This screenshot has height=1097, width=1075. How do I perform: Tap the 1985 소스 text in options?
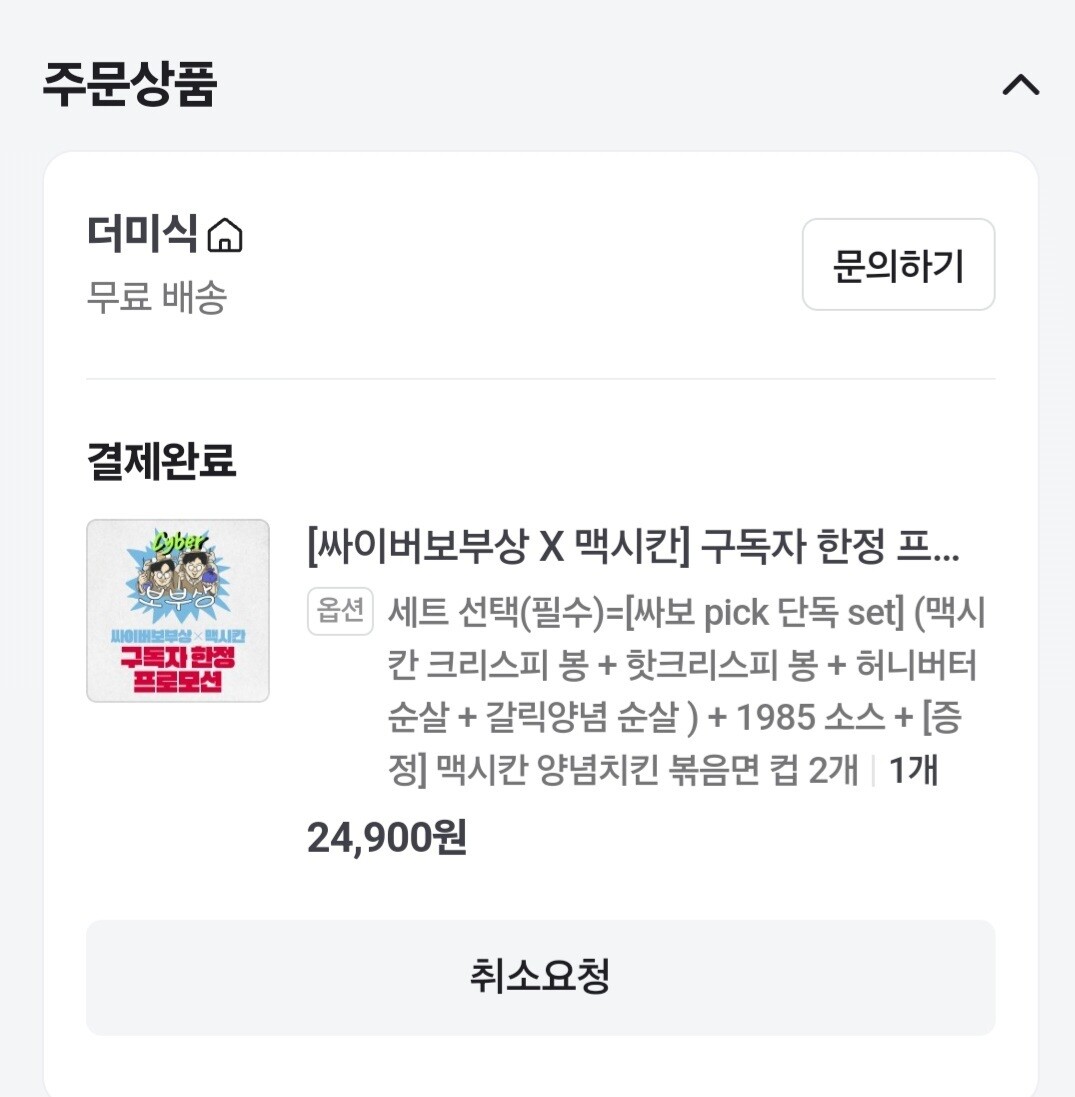coord(811,718)
